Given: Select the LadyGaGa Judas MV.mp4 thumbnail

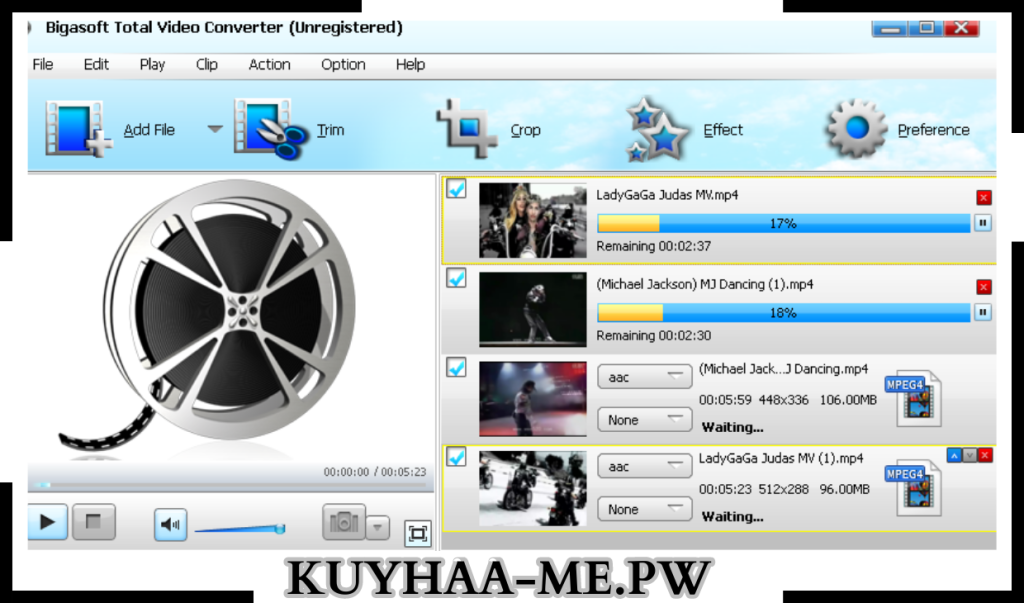Looking at the screenshot, I should point(533,220).
